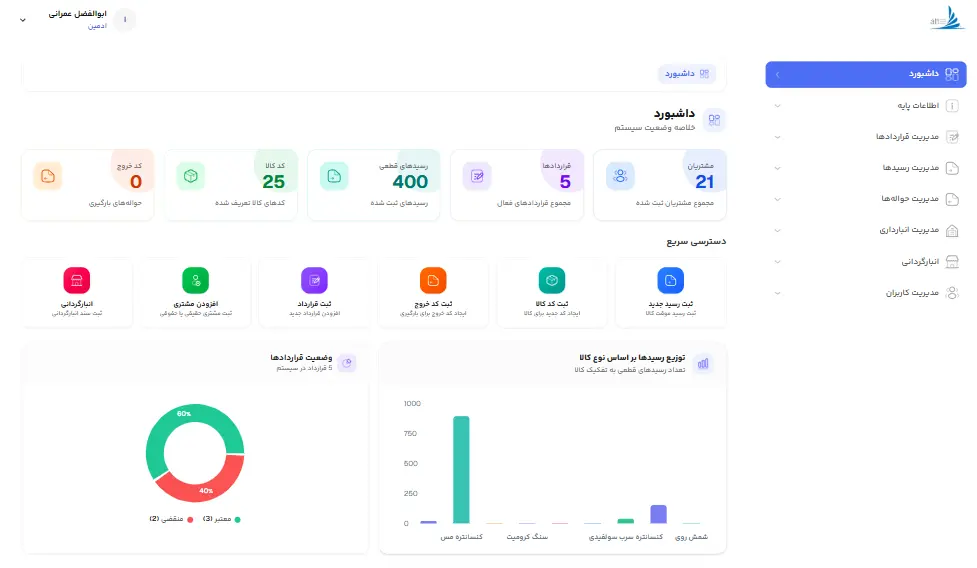Expand the مدیریت کاربران chevron
Viewport: 977px width, 568px height.
point(778,293)
